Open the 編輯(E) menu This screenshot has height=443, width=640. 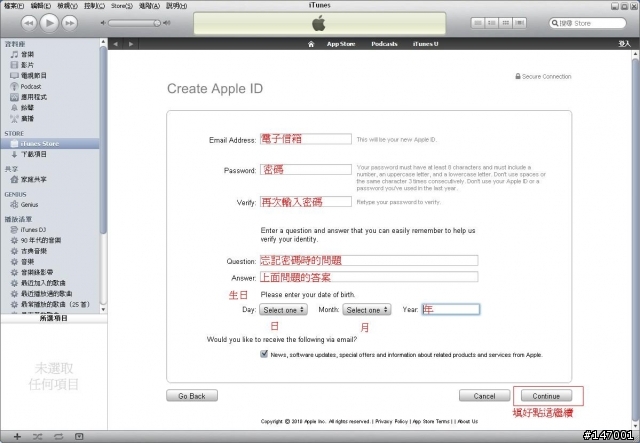point(41,6)
